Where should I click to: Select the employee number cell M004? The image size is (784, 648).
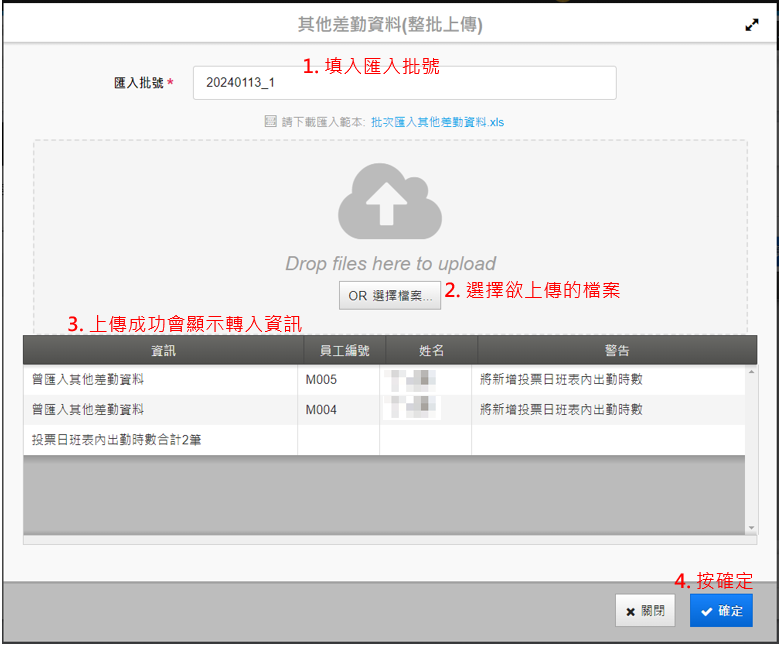(x=321, y=410)
